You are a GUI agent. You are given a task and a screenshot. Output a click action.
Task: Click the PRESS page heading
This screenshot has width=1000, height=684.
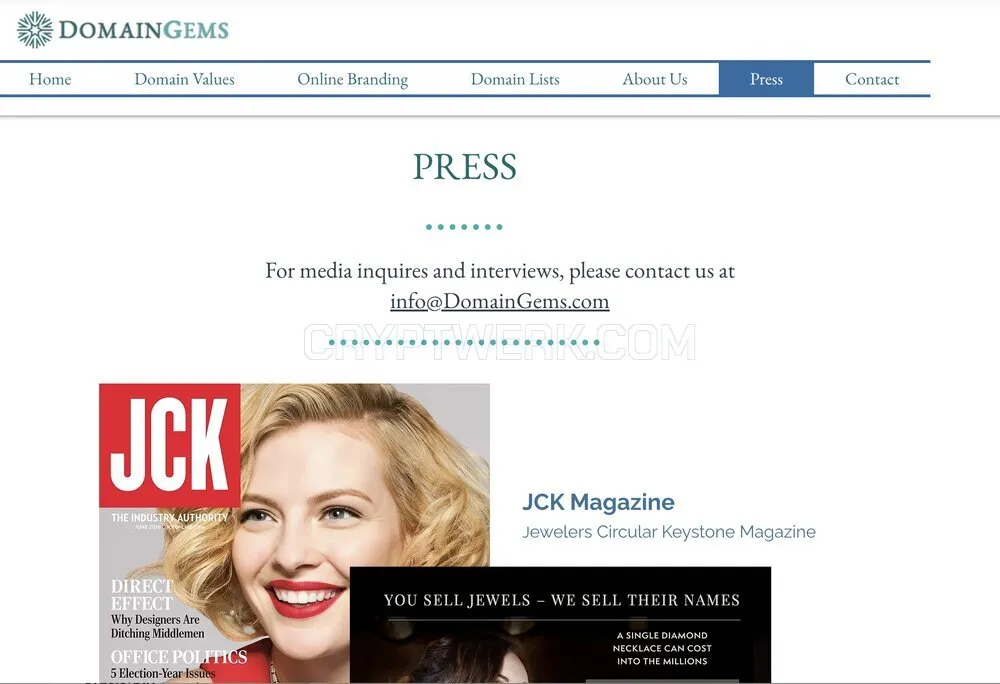(x=464, y=167)
